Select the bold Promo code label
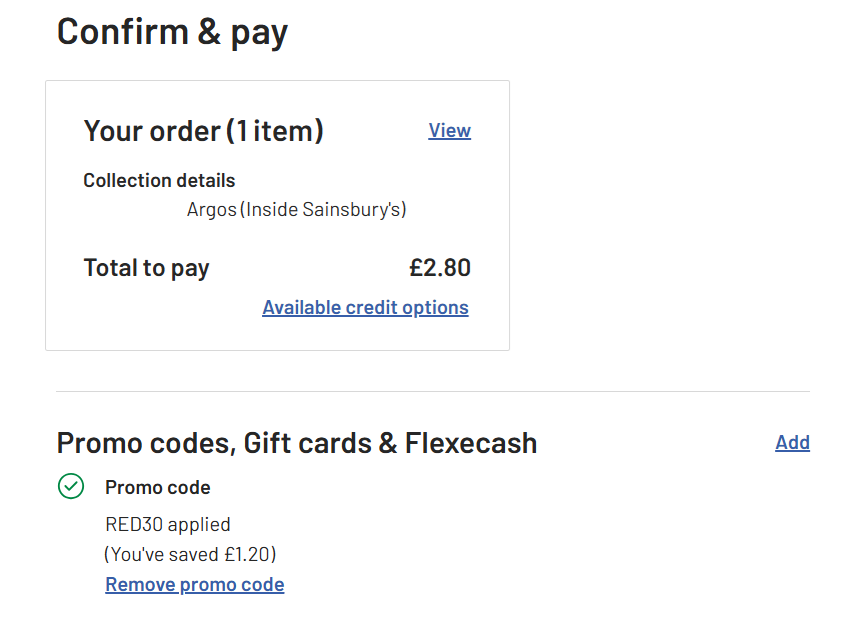846x621 pixels. (158, 488)
